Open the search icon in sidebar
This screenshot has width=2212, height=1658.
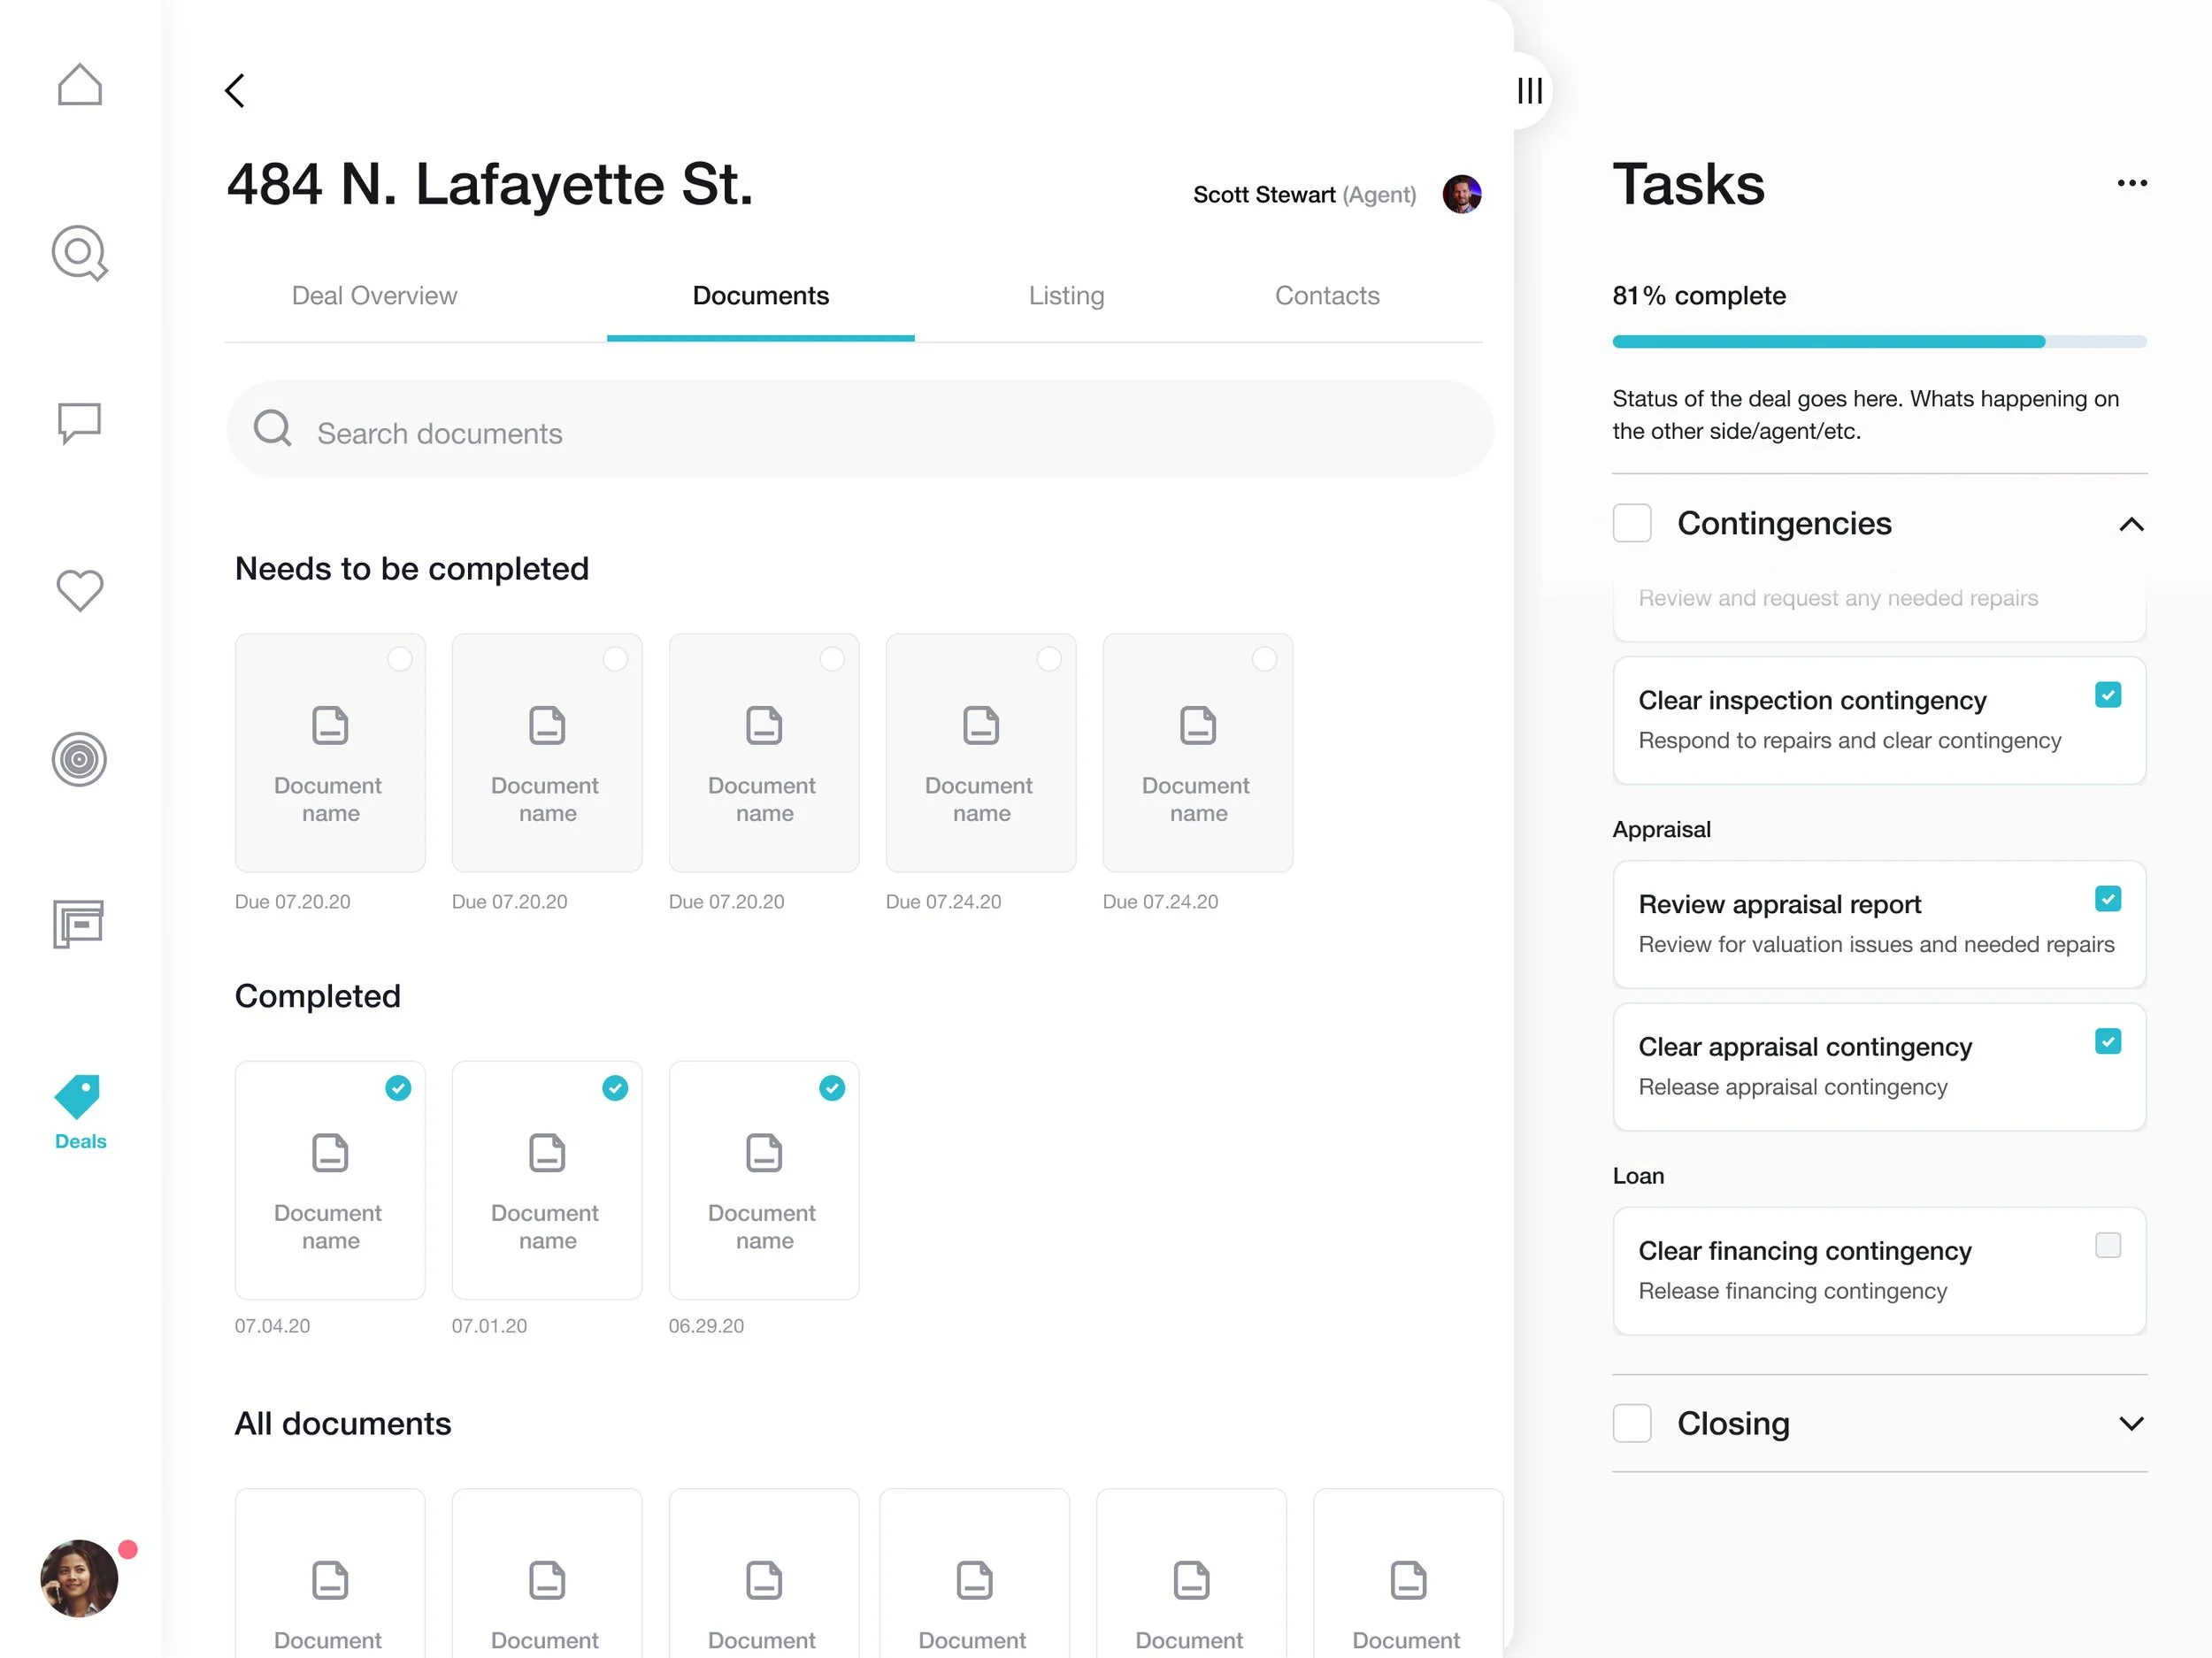(80, 253)
